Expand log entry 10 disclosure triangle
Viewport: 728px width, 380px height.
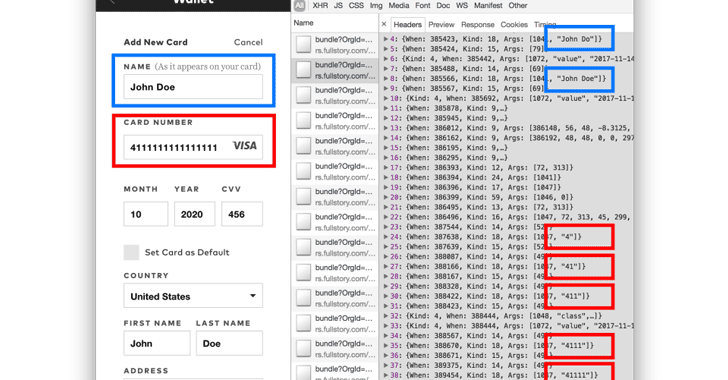click(x=385, y=98)
